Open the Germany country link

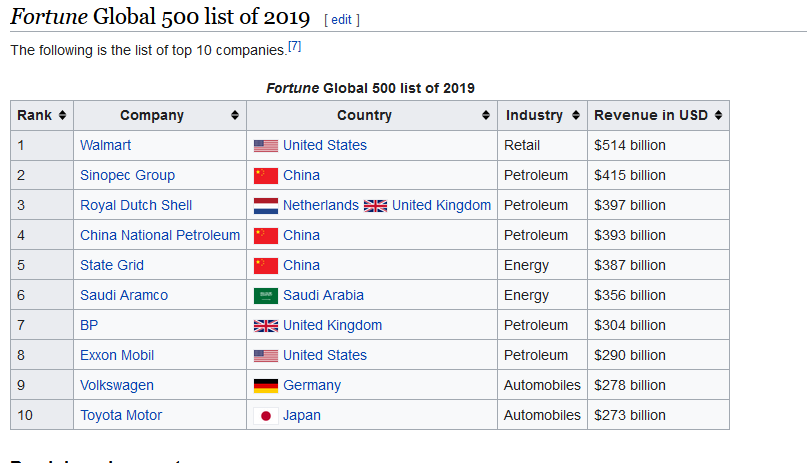[x=312, y=385]
